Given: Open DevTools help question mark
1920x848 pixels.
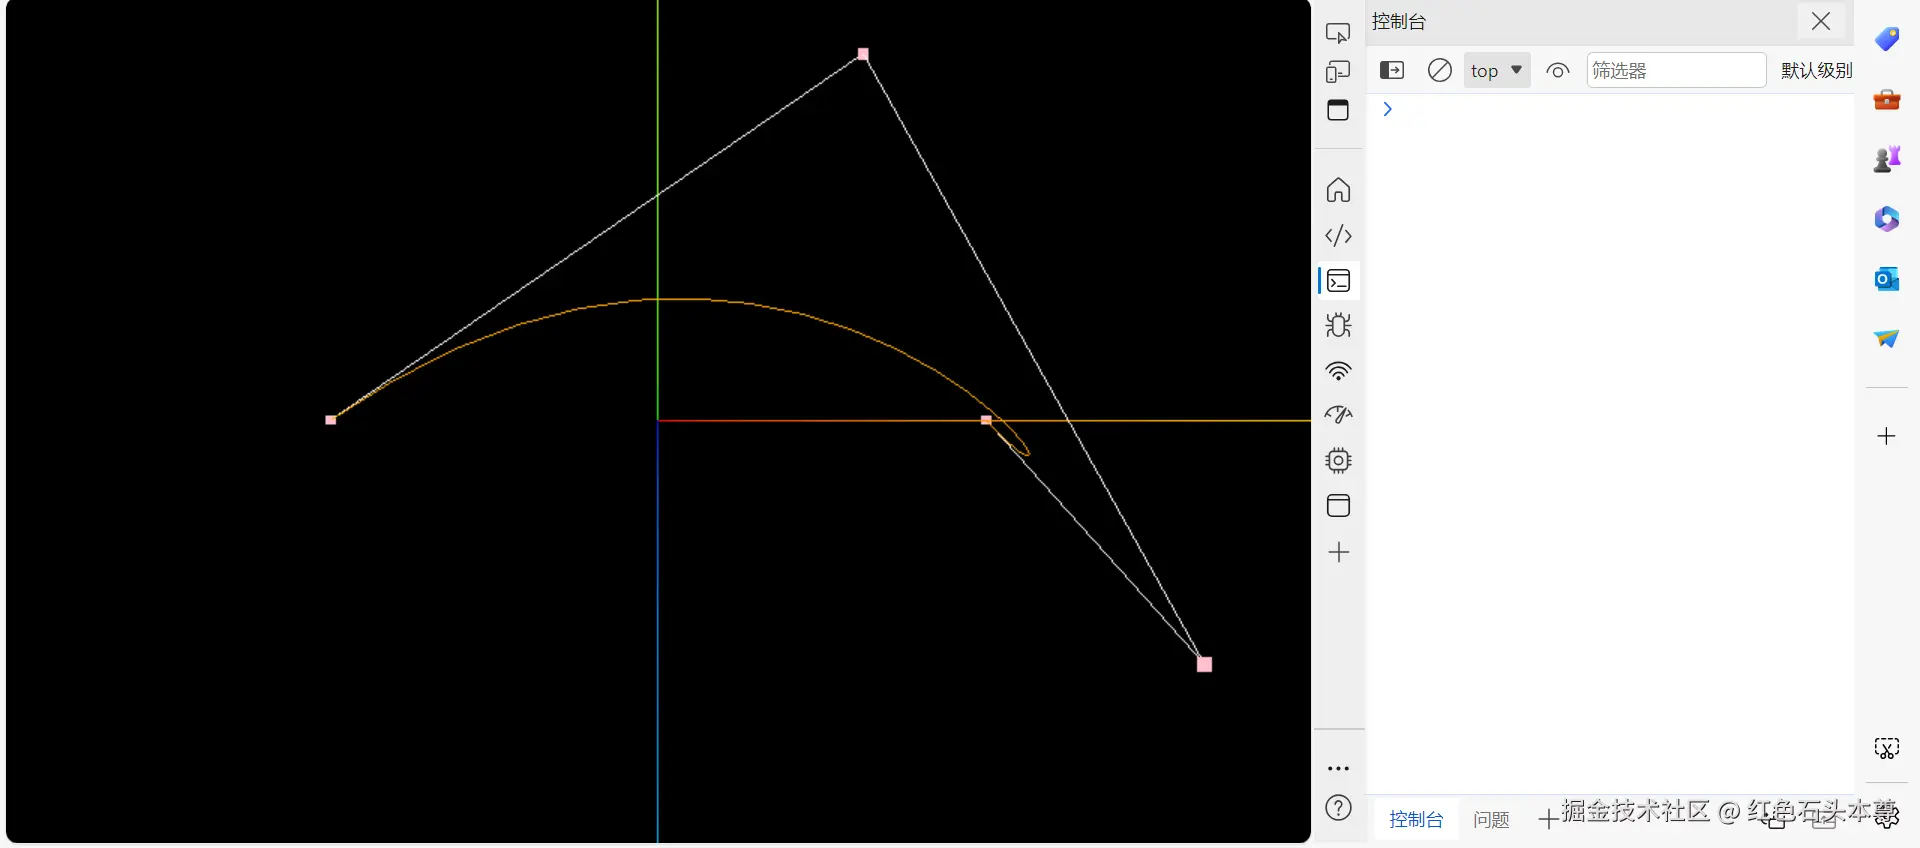Looking at the screenshot, I should tap(1338, 808).
